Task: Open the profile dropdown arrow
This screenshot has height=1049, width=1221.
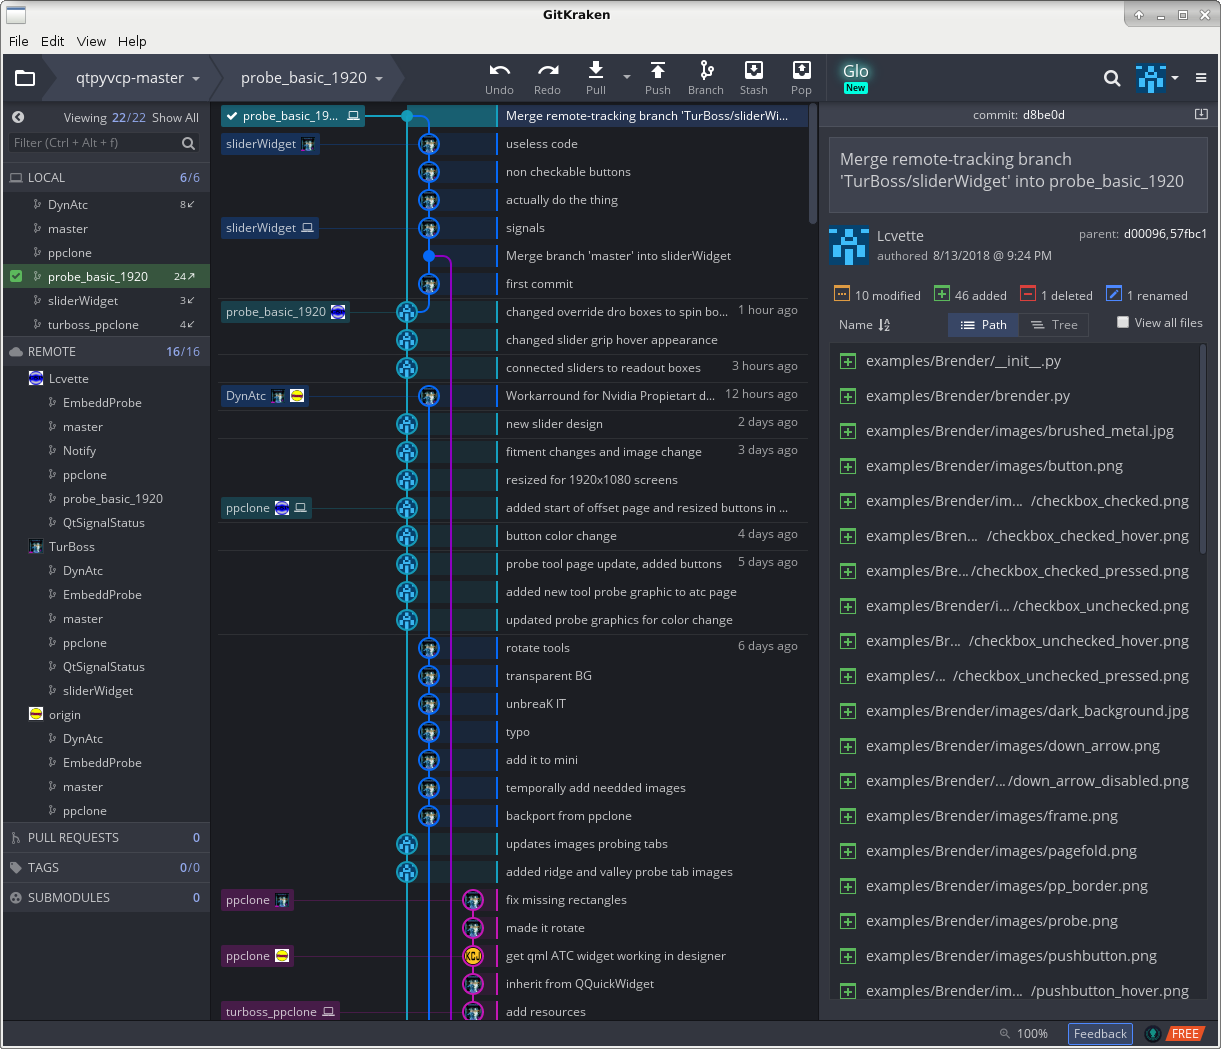Action: click(x=1175, y=78)
